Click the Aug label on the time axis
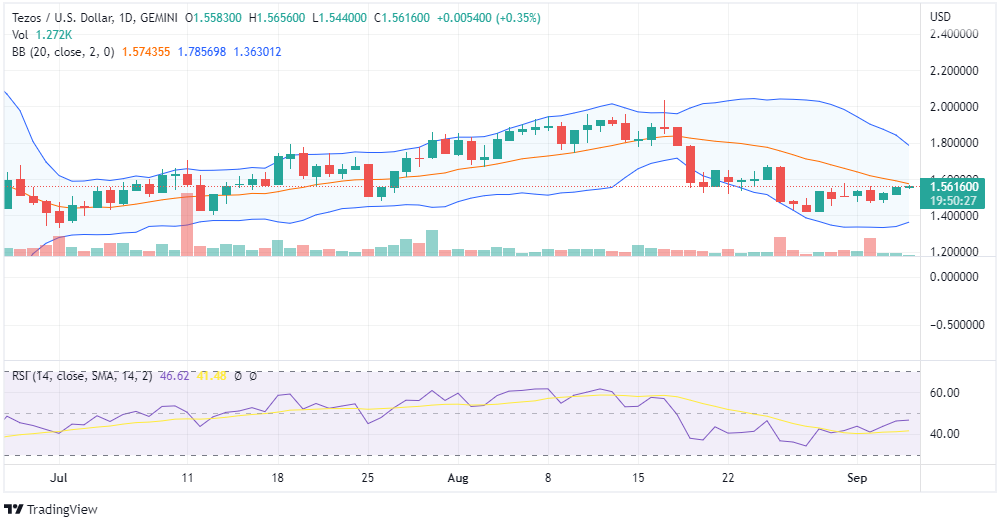Viewport: 1006px width, 527px height. [x=458, y=479]
